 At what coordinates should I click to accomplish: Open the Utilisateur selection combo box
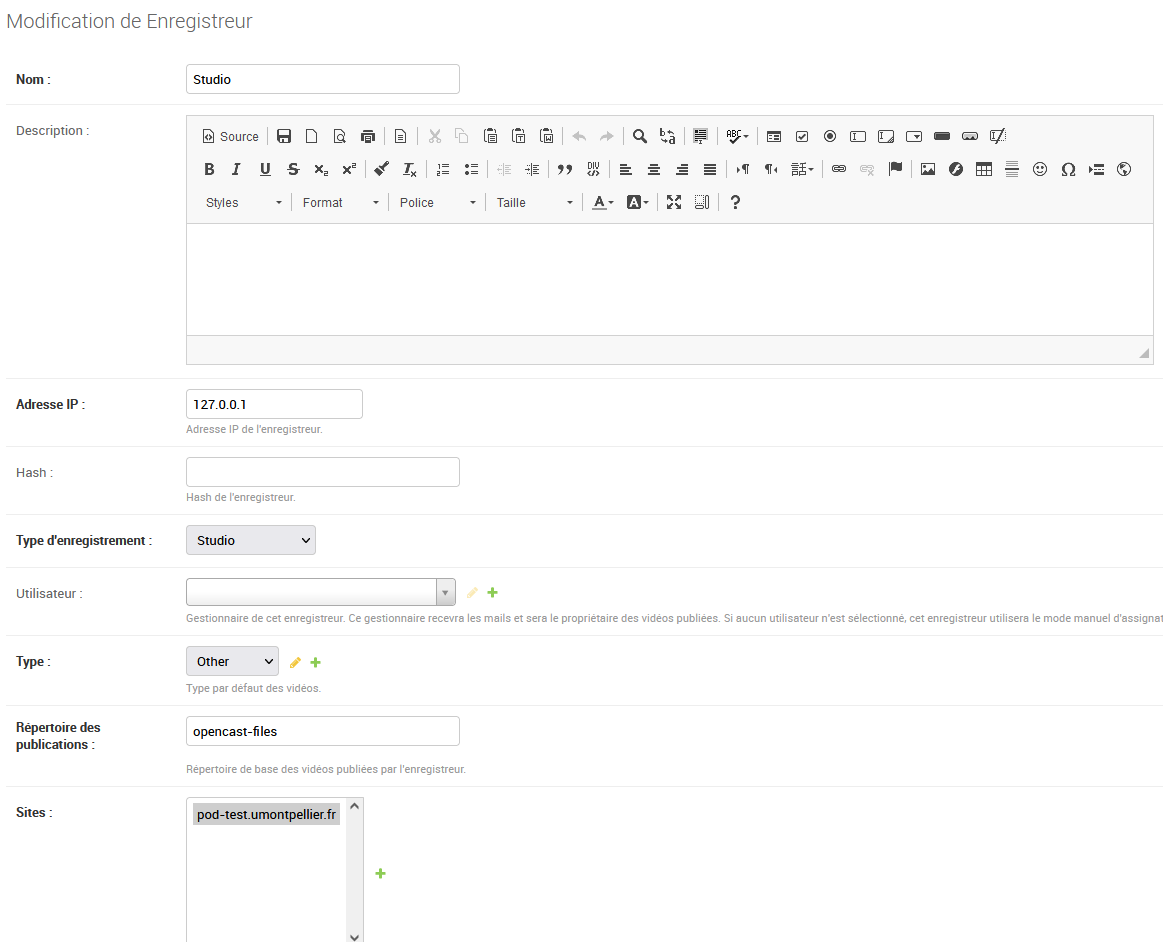pyautogui.click(x=320, y=592)
